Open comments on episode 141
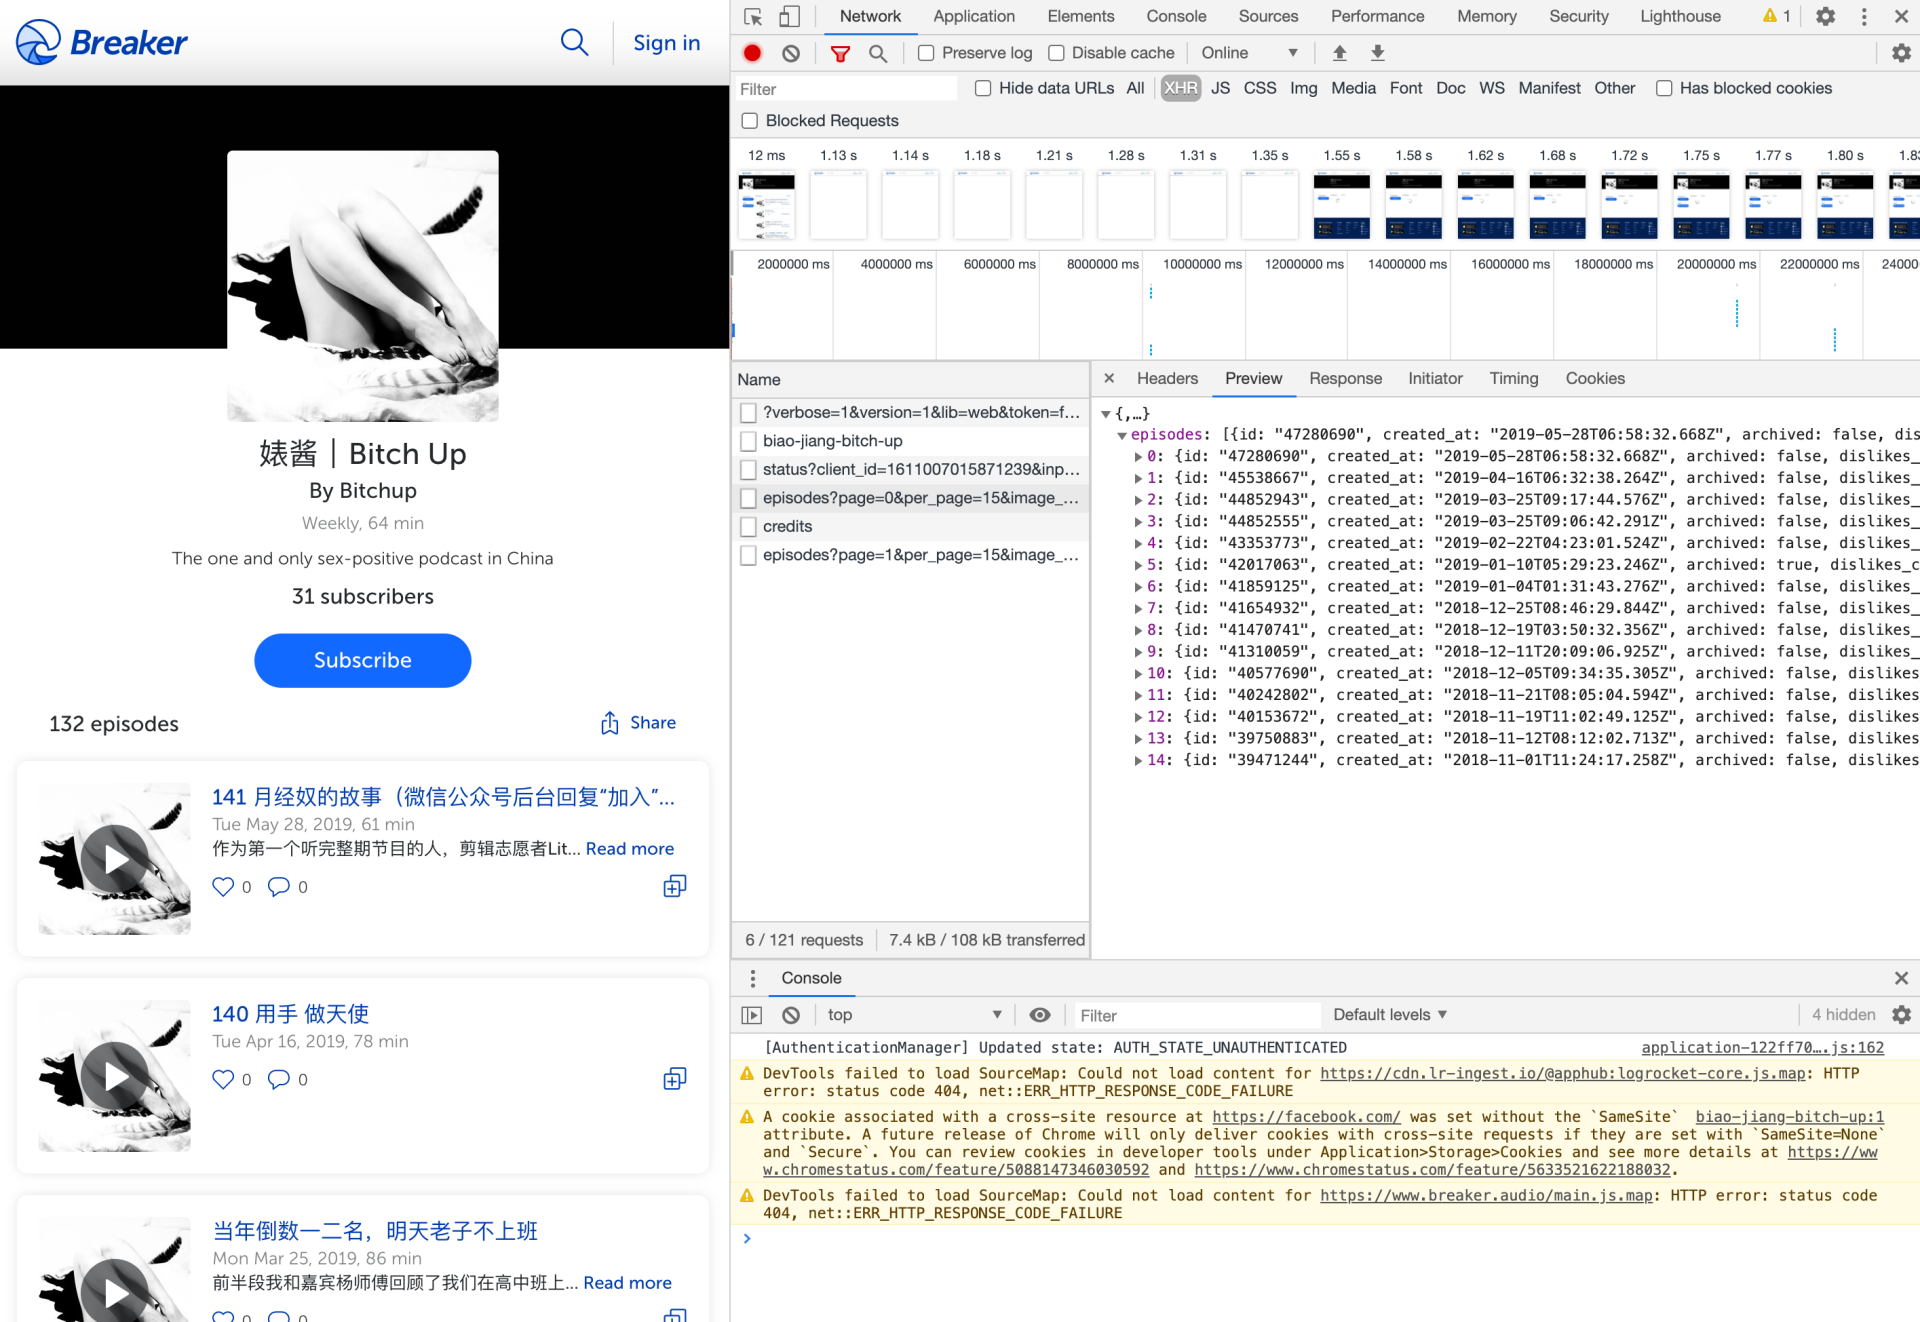This screenshot has height=1322, width=1920. tap(279, 887)
